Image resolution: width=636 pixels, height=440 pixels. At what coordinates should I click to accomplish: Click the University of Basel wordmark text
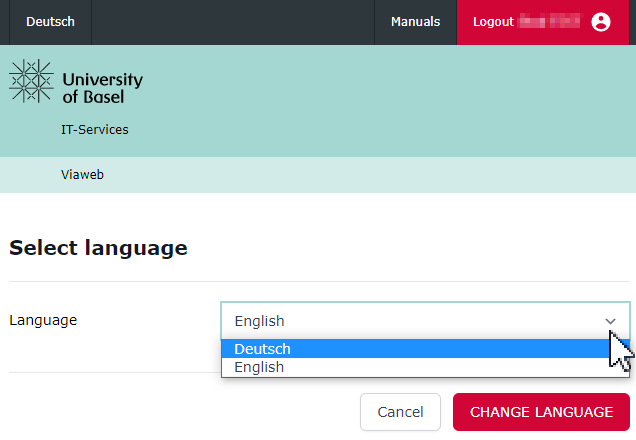coord(102,88)
